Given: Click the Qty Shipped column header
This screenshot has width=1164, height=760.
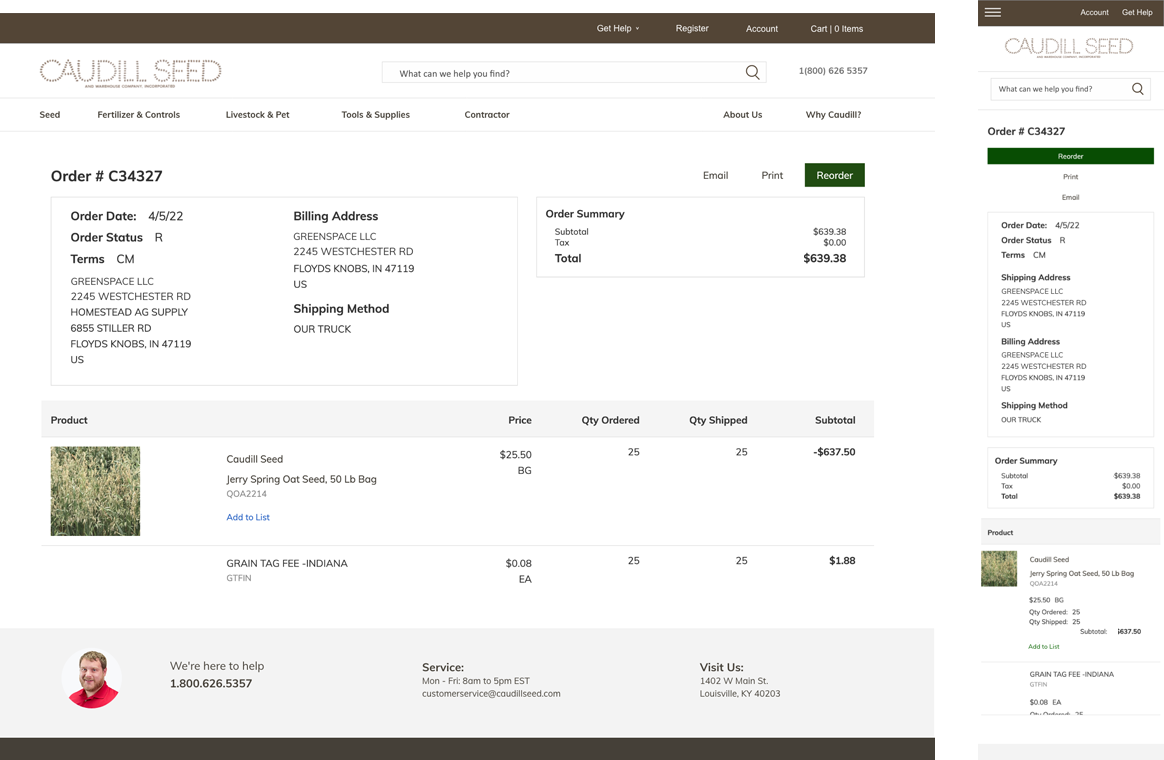Looking at the screenshot, I should pyautogui.click(x=718, y=420).
